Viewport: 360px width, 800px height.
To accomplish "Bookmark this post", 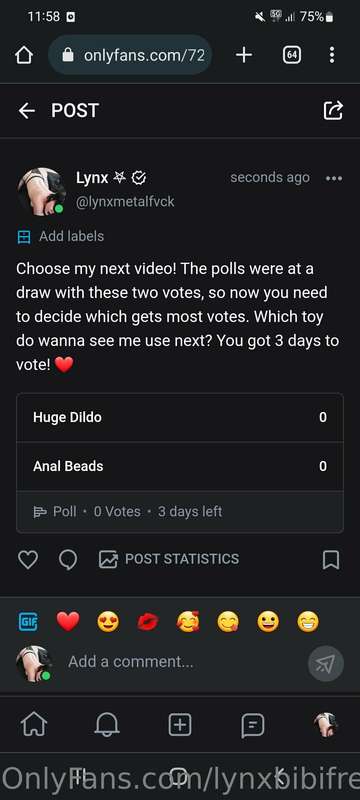I will pyautogui.click(x=331, y=560).
